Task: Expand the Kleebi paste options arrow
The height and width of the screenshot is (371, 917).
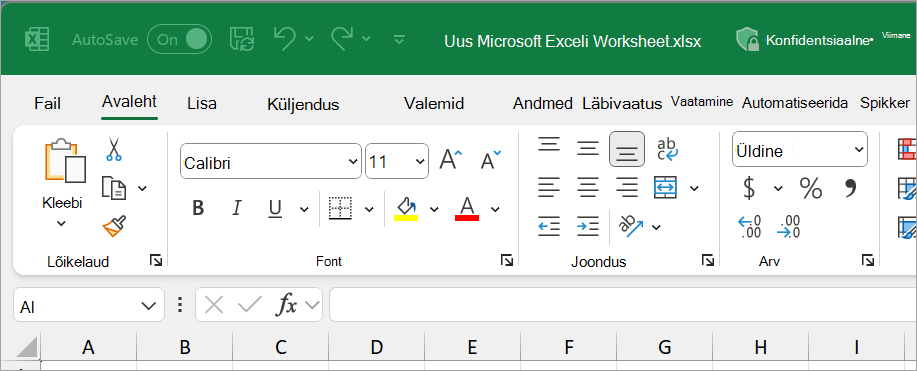Action: [x=61, y=224]
